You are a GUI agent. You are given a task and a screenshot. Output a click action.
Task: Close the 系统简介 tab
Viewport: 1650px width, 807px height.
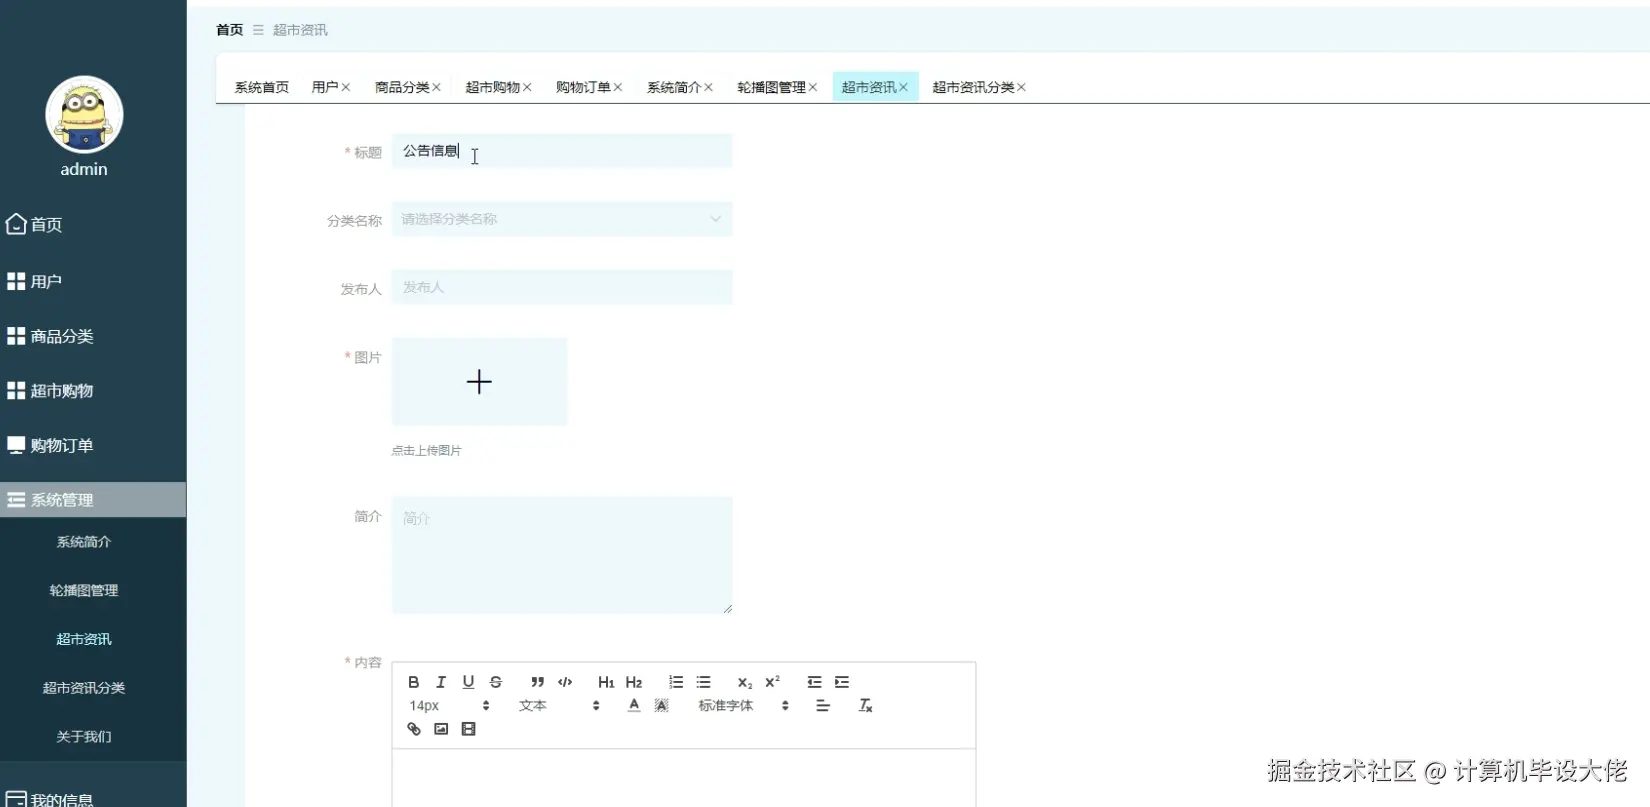tap(708, 87)
